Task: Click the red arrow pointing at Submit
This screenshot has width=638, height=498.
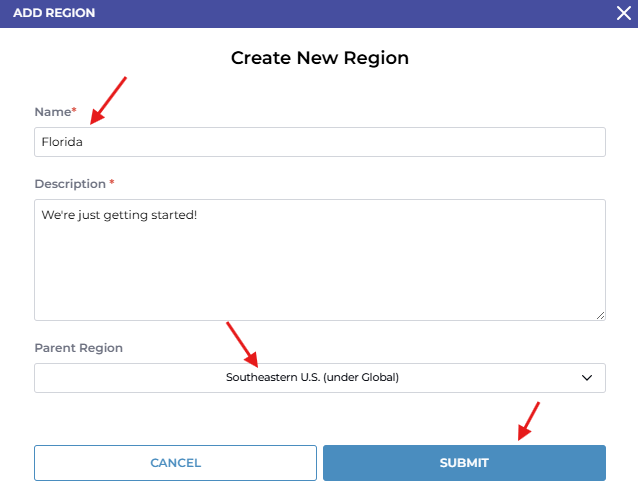Action: pos(528,421)
